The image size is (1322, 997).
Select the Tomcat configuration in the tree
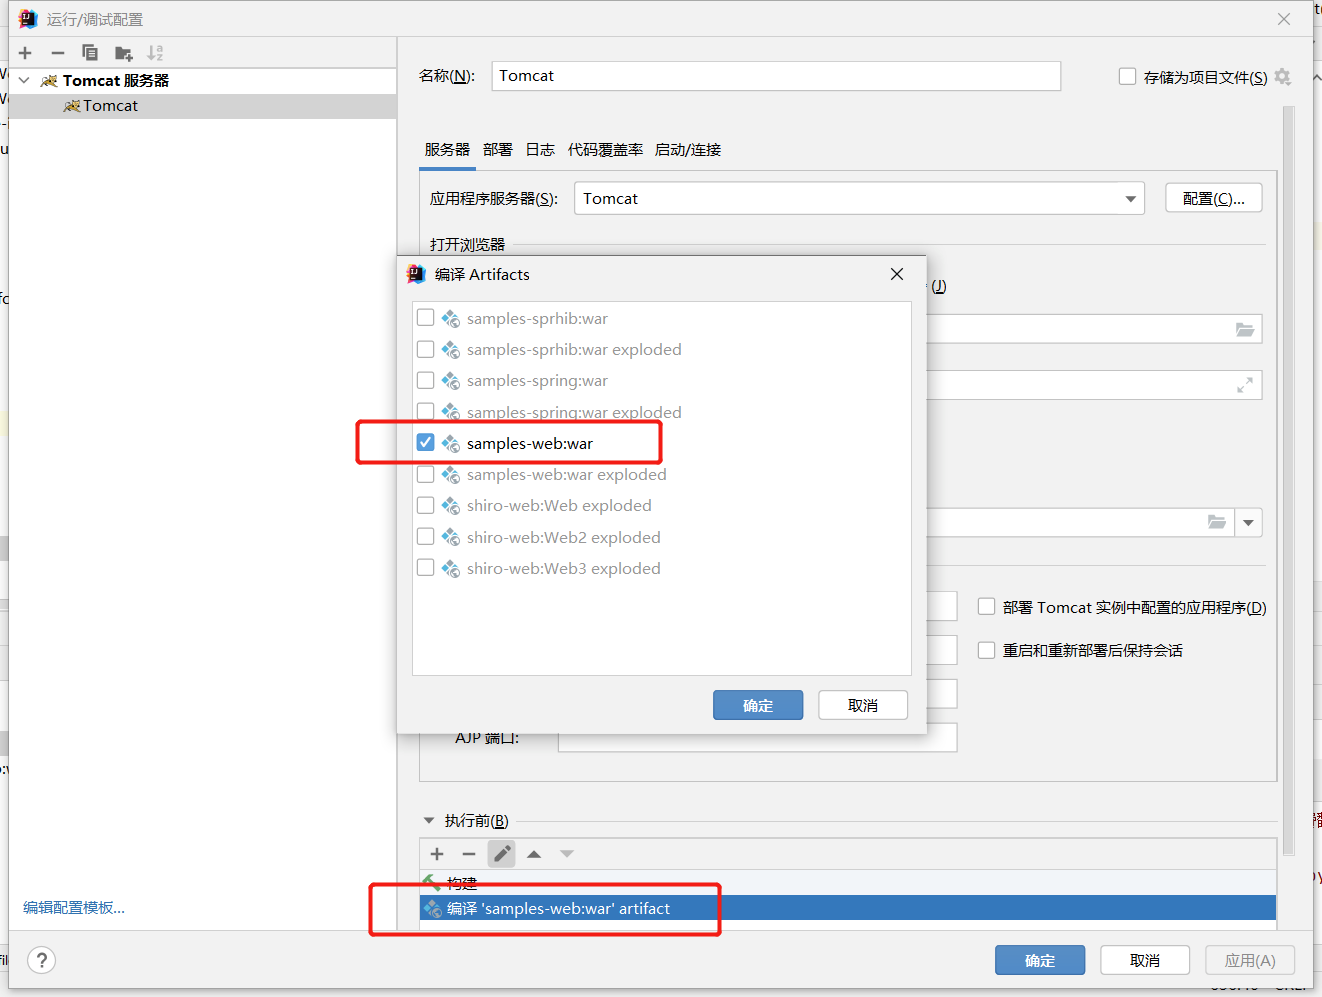coord(202,106)
